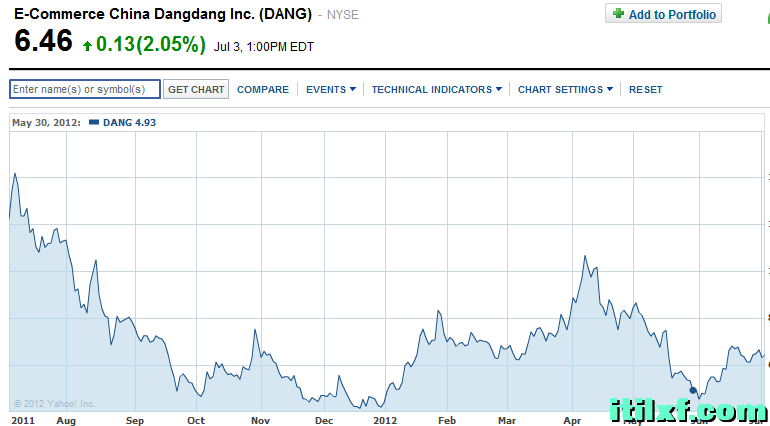Click the Oct label on the time axis
The width and height of the screenshot is (770, 426).
(196, 421)
